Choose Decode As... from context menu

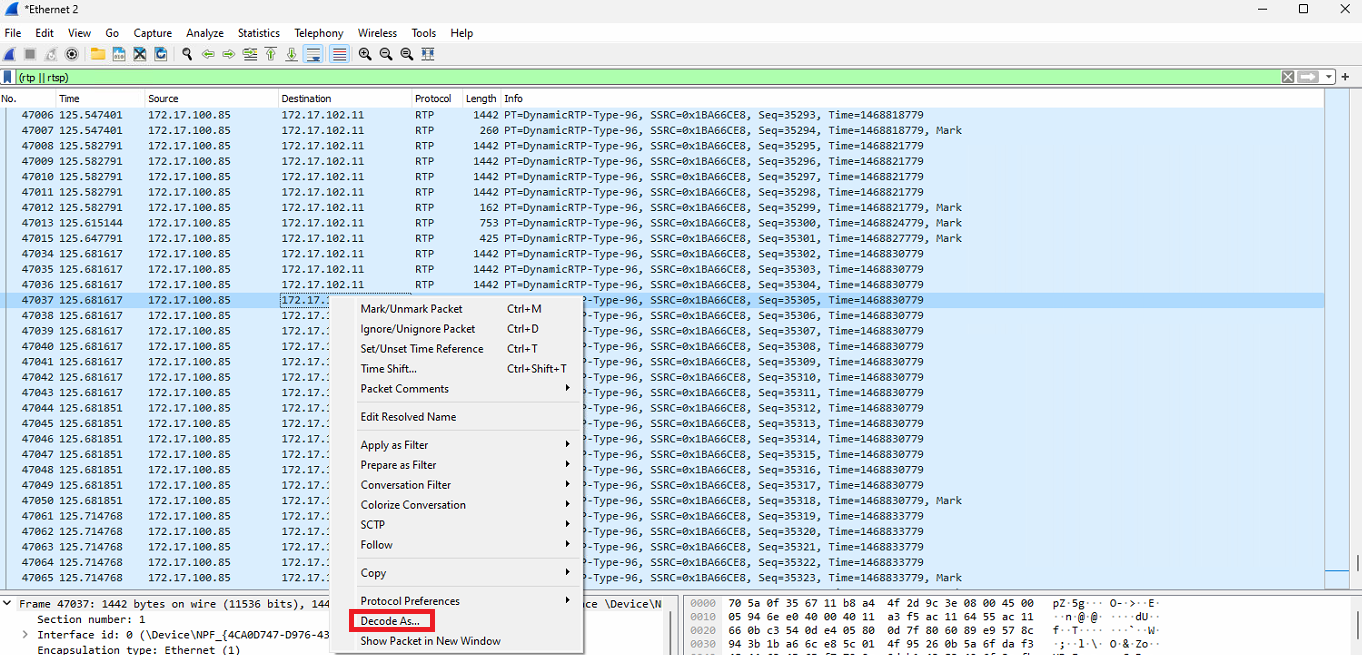(x=390, y=621)
